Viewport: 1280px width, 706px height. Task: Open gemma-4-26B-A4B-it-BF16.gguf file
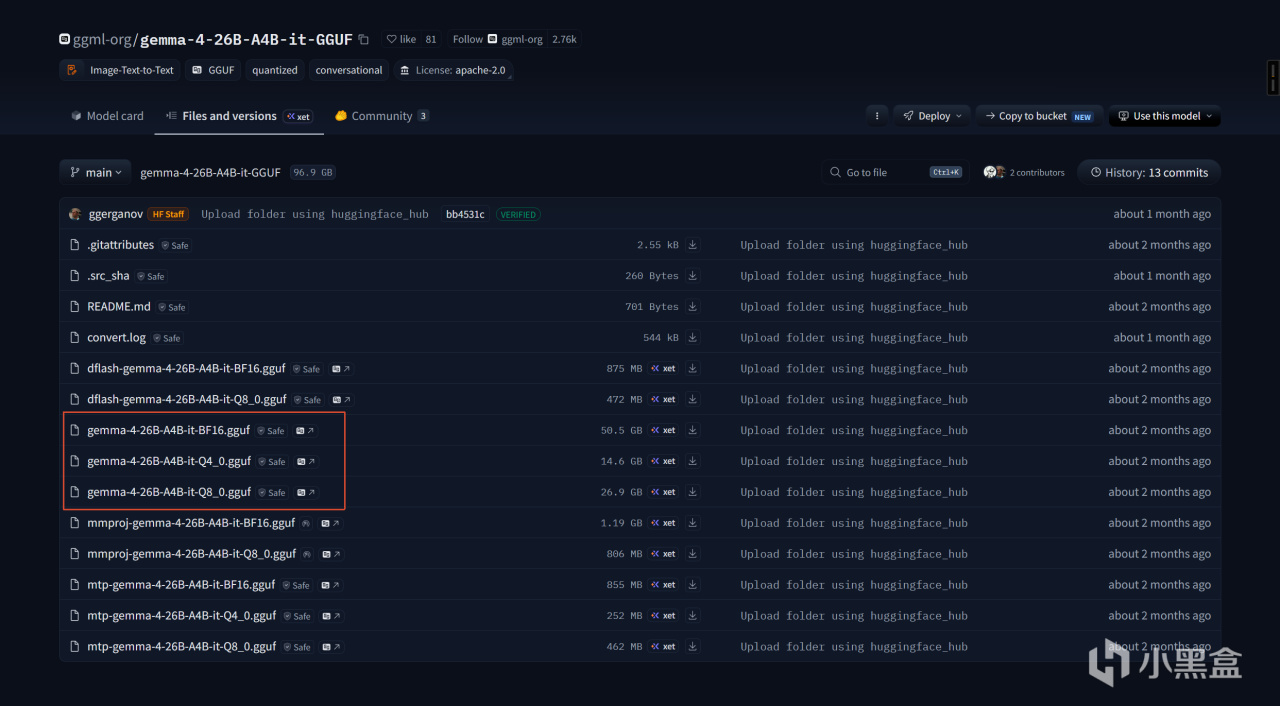point(168,430)
